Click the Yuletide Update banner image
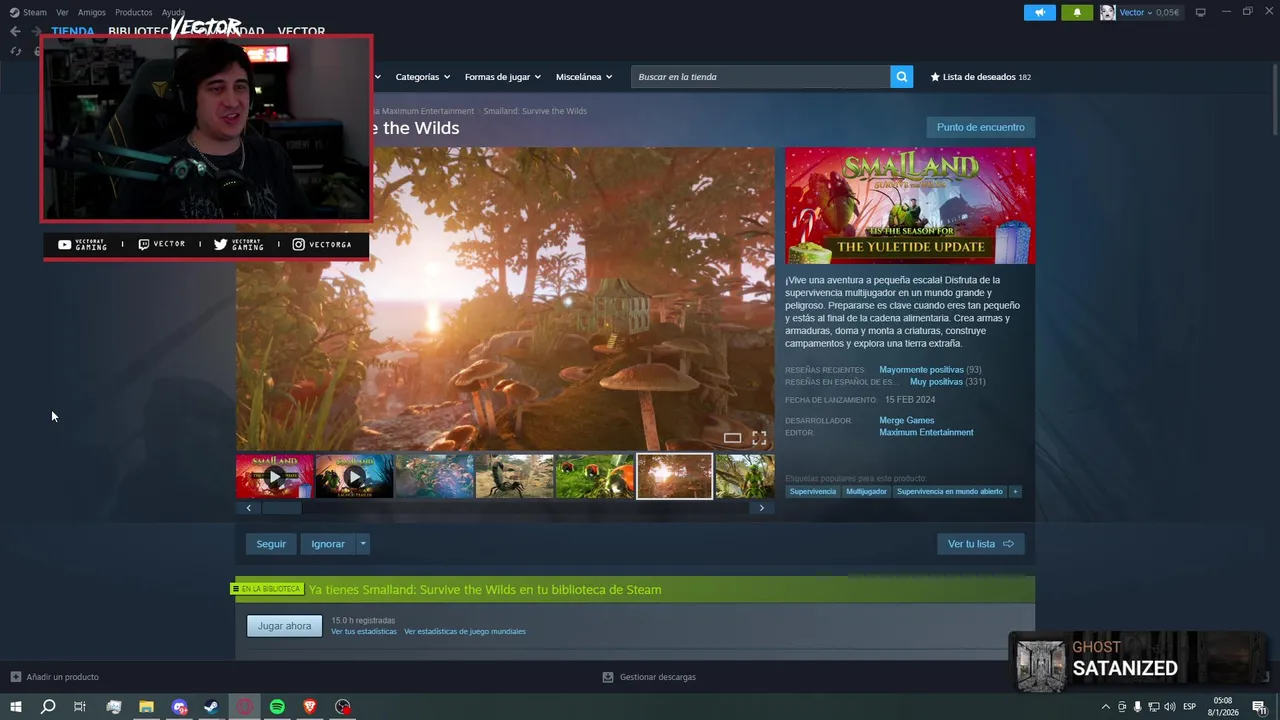This screenshot has width=1280, height=720. pos(910,206)
